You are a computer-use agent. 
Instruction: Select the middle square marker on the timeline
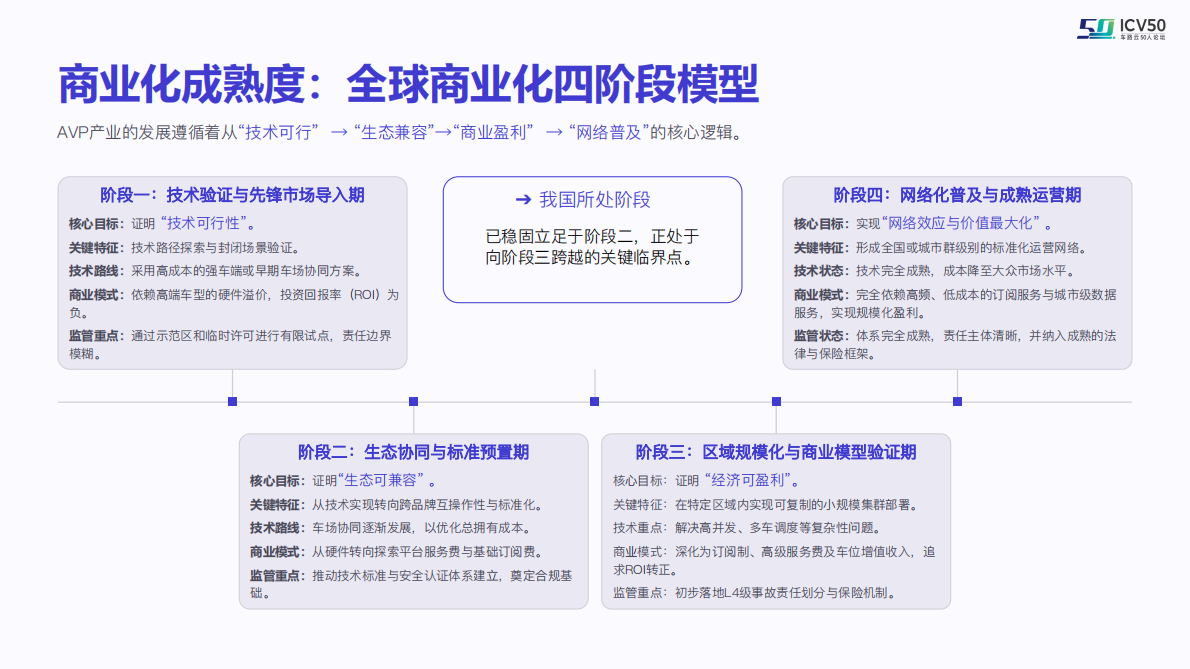pyautogui.click(x=593, y=401)
